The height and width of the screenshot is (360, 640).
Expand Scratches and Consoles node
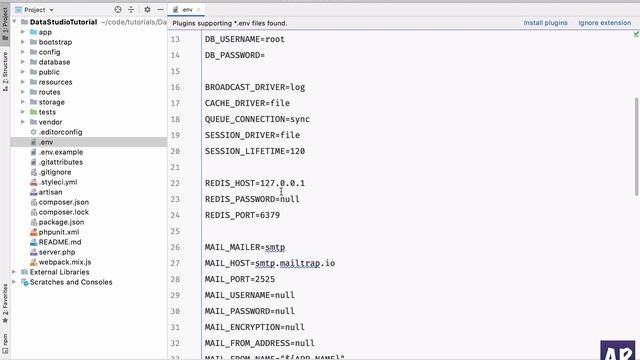tap(15, 282)
